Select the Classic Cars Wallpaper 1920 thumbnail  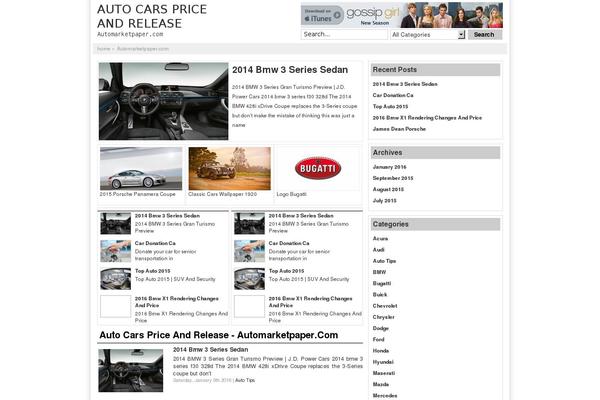point(230,168)
